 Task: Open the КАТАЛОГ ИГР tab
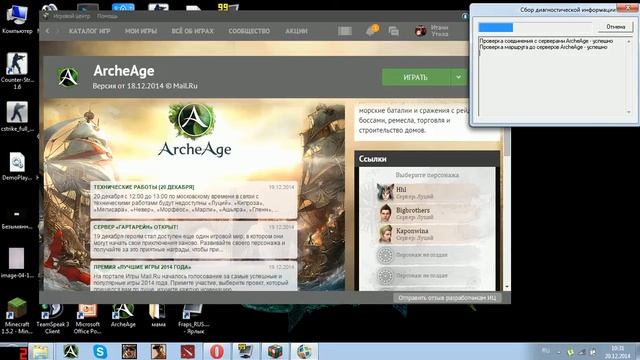tap(89, 31)
